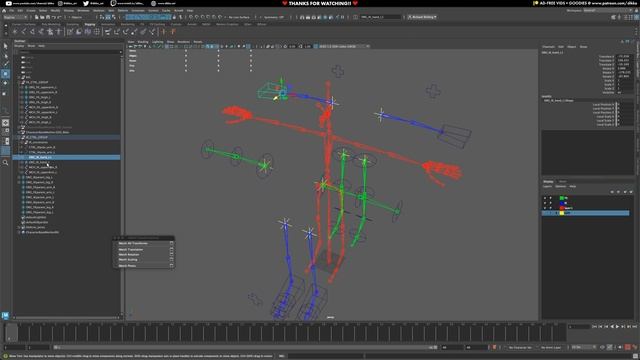
Task: Click the rightmost icon above the layer list
Action: click(631, 192)
